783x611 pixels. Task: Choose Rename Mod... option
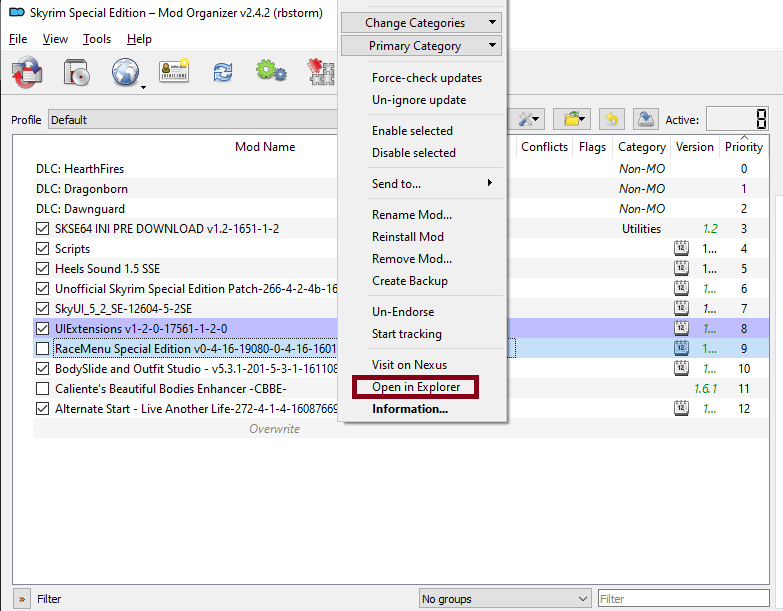[x=412, y=215]
